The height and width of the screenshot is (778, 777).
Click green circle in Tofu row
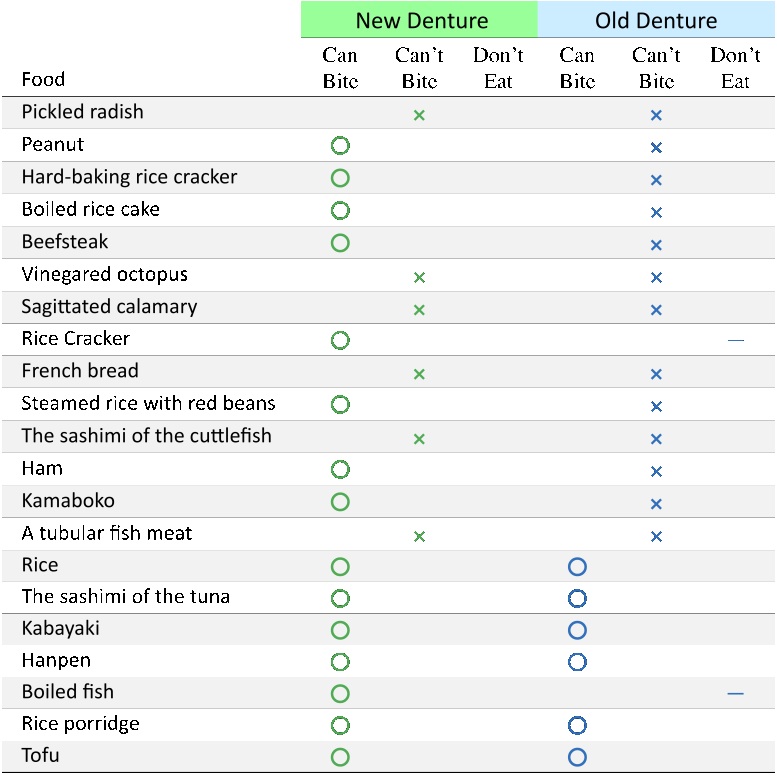[x=340, y=757]
